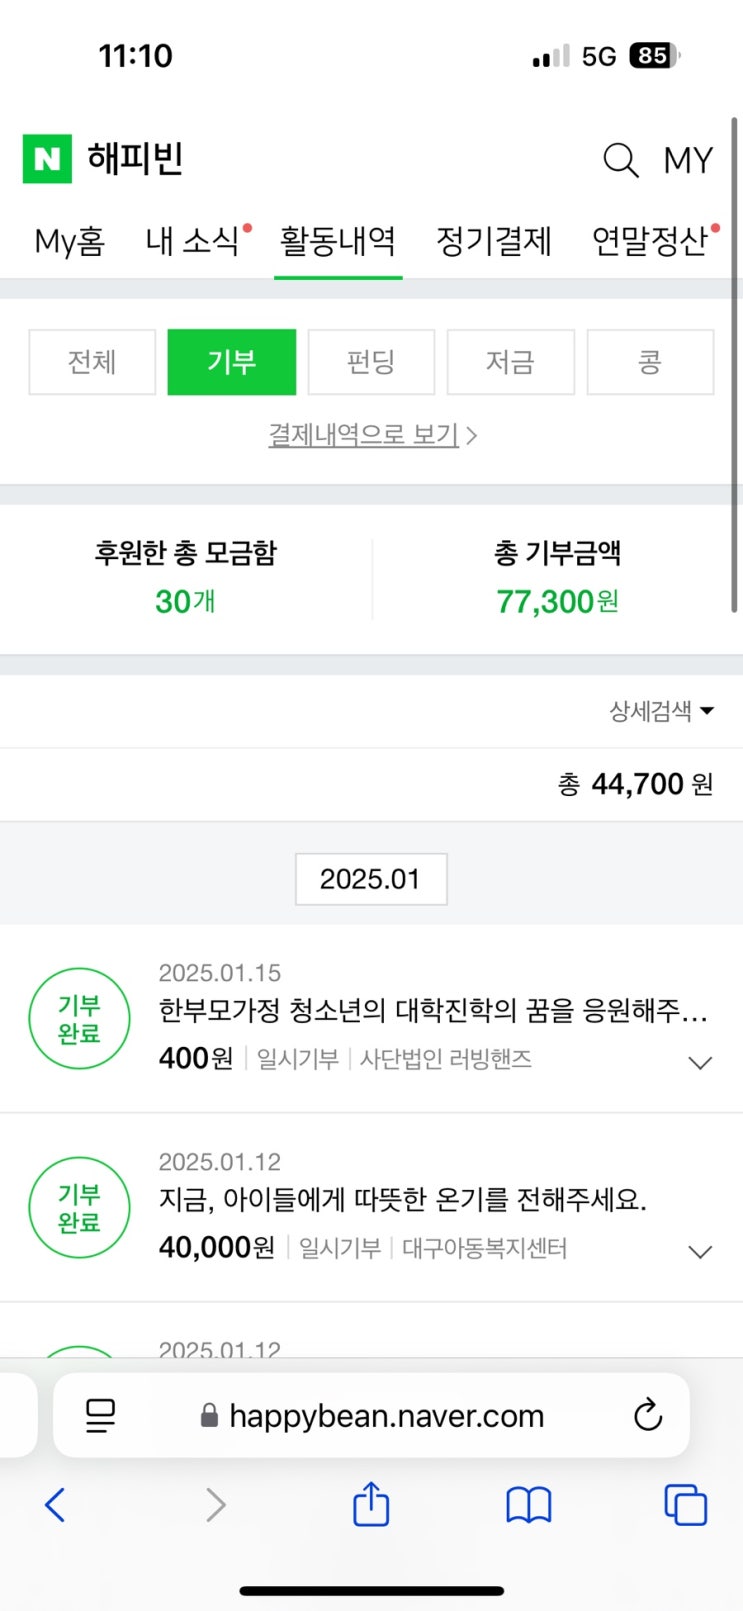Show open Safari tabs icon

tap(685, 1504)
